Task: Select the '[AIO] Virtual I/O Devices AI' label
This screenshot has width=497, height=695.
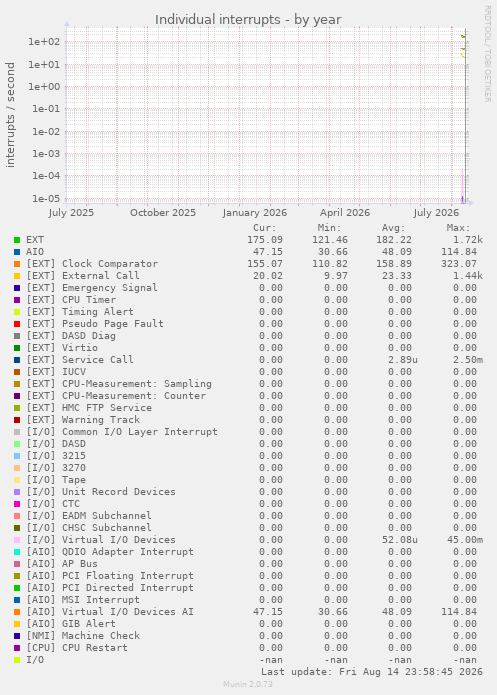Action: [110, 611]
